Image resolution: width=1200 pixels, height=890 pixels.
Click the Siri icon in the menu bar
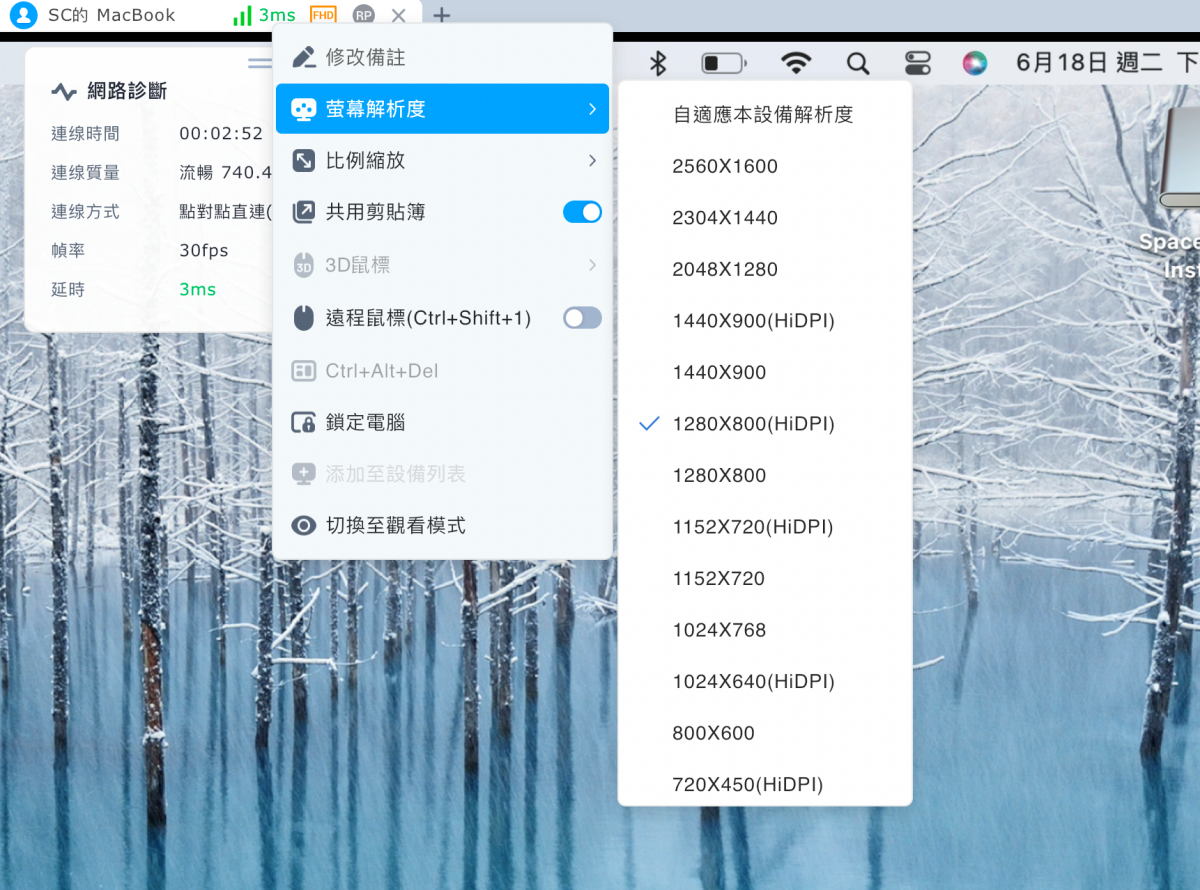pos(975,64)
